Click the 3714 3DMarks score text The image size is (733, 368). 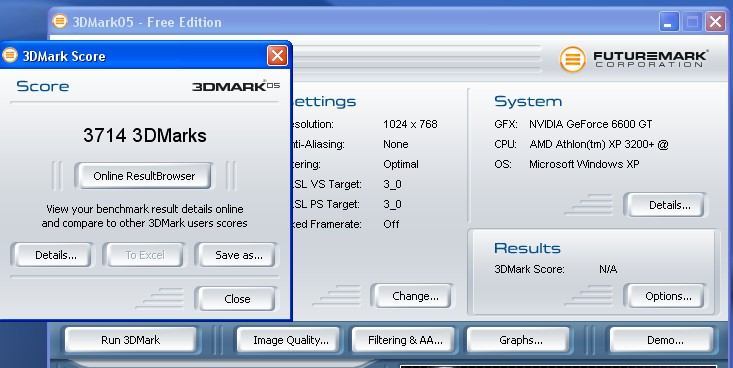pos(145,136)
